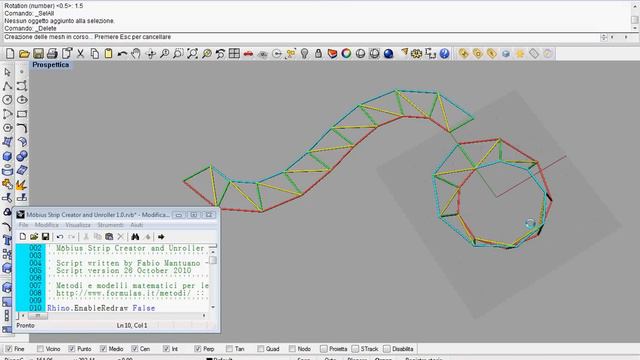The image size is (640, 360).
Task: Click the blue Box solid tool
Action: pos(7,156)
